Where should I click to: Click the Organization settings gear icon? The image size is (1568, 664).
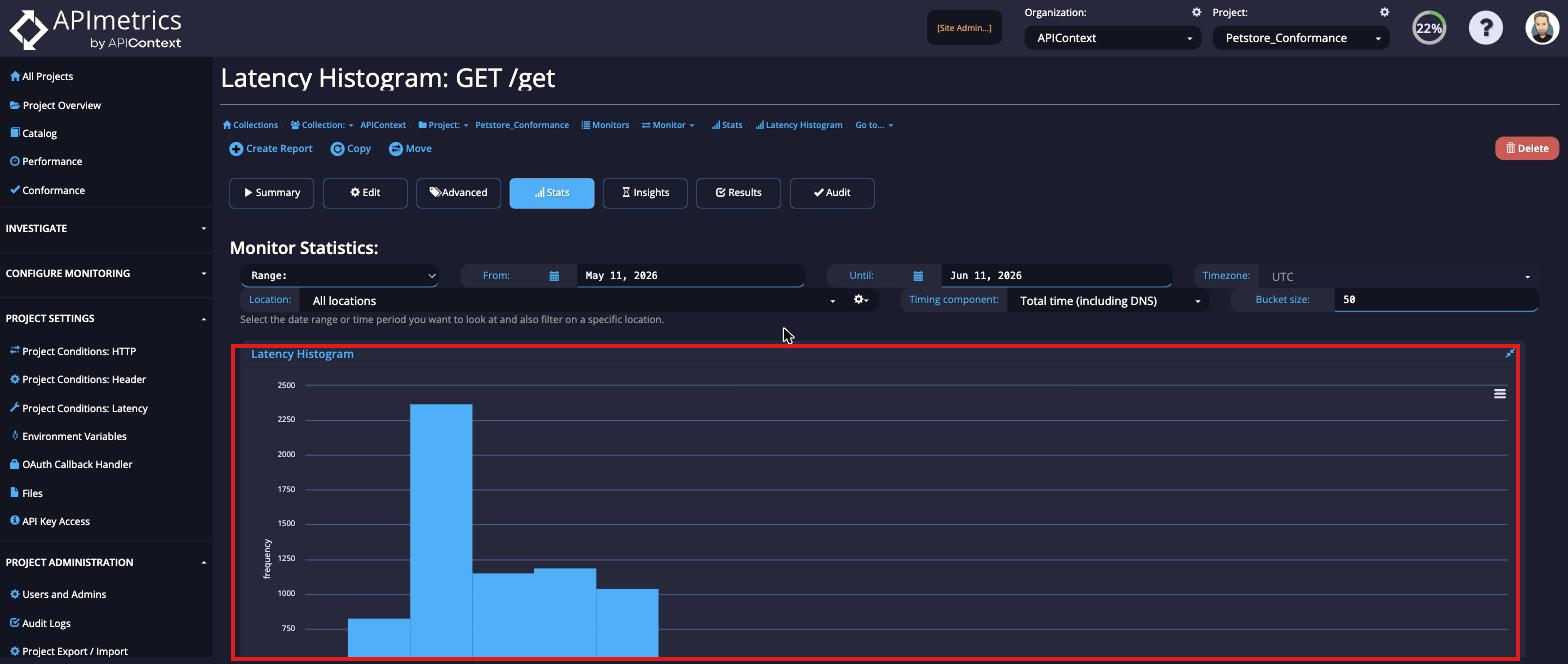1196,13
